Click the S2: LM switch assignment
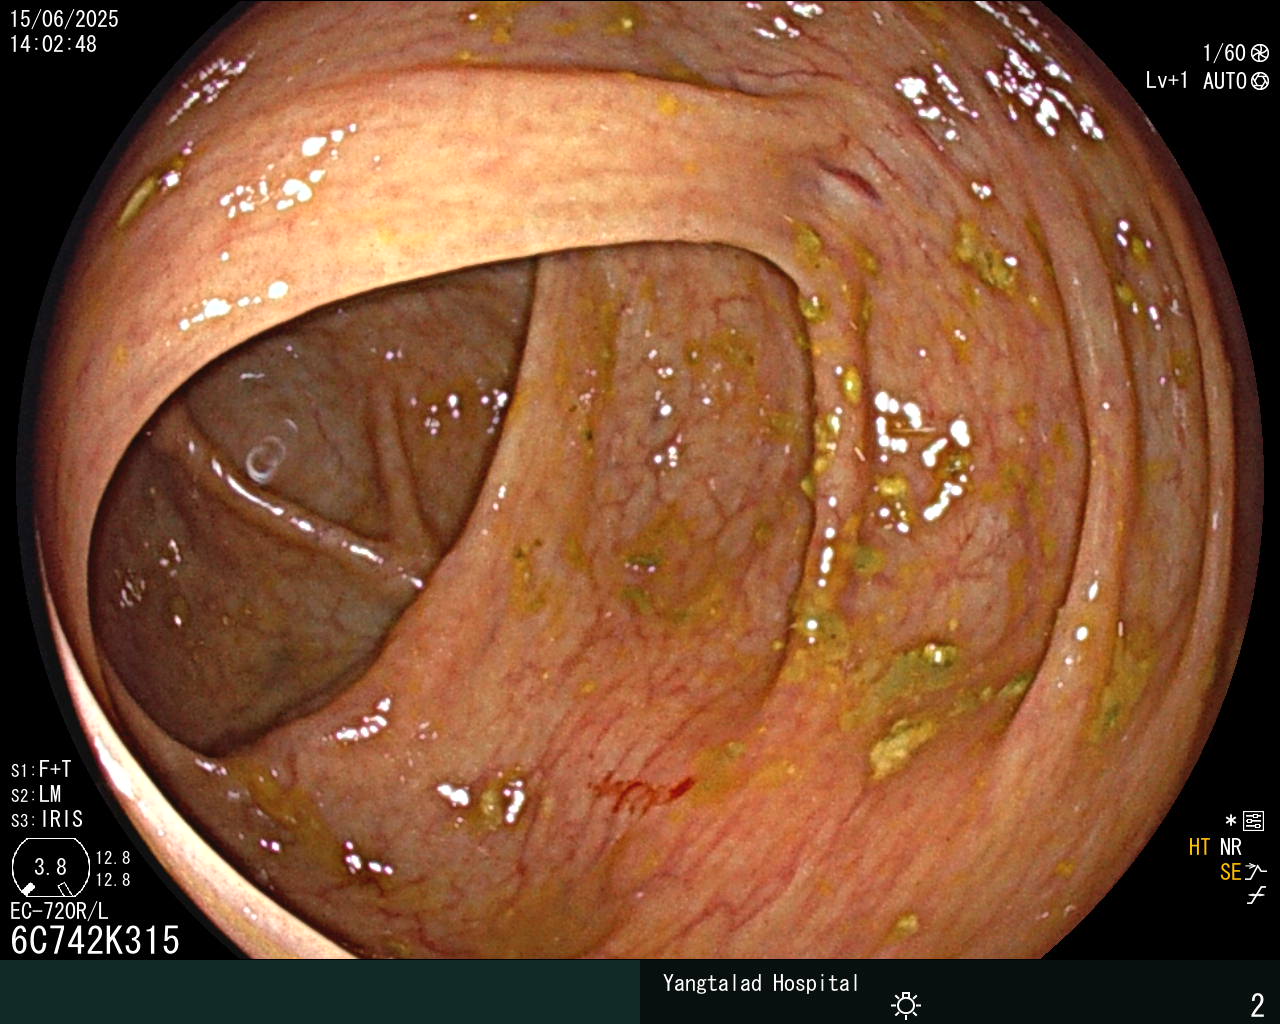The width and height of the screenshot is (1280, 1024). (36, 794)
